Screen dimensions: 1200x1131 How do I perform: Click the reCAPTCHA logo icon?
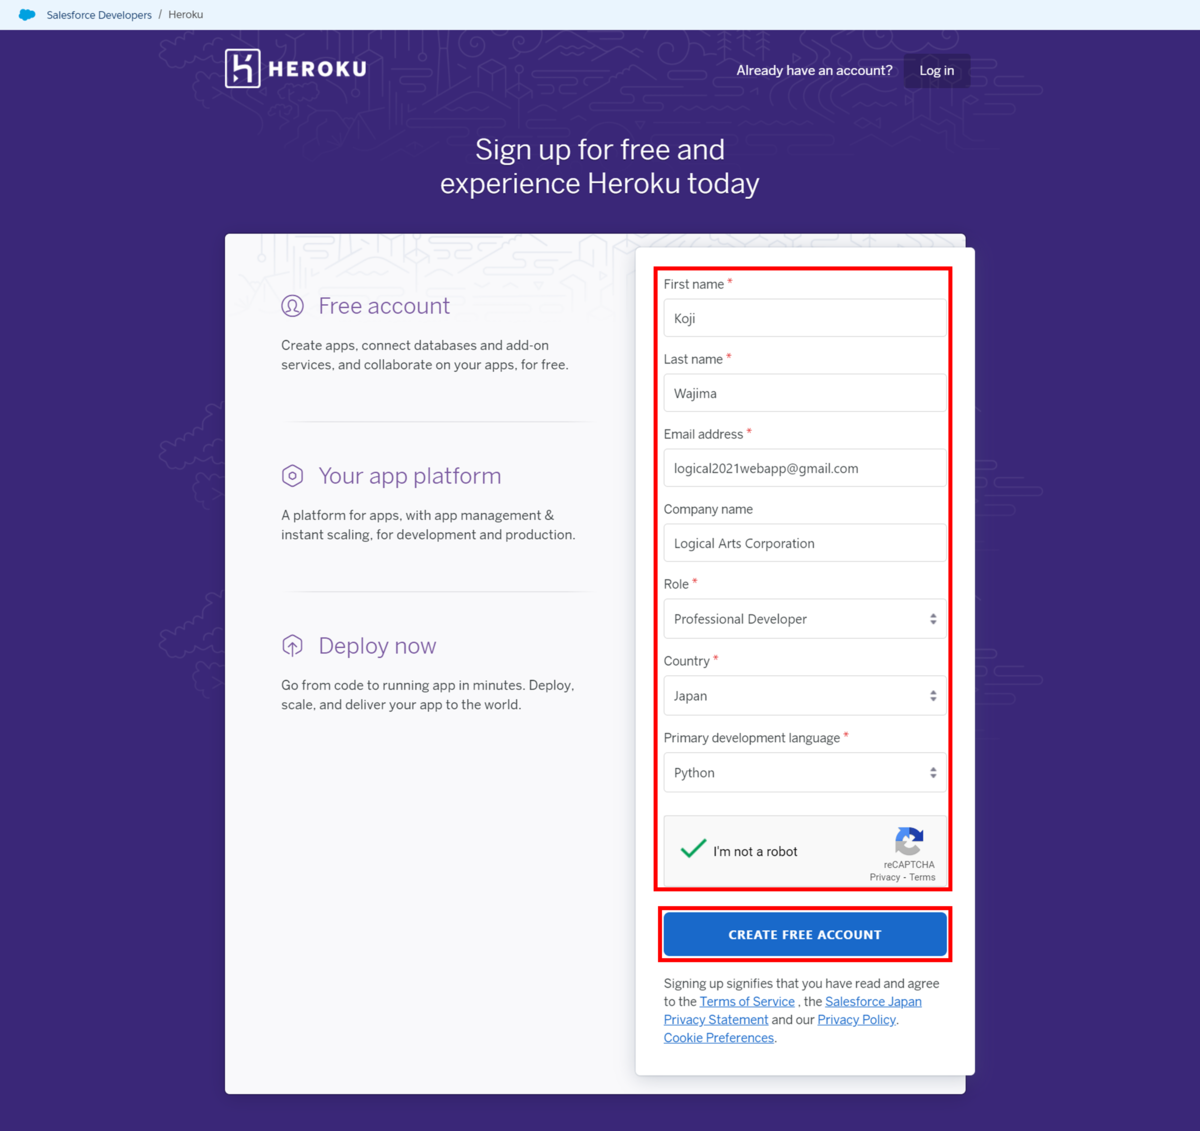pos(909,841)
